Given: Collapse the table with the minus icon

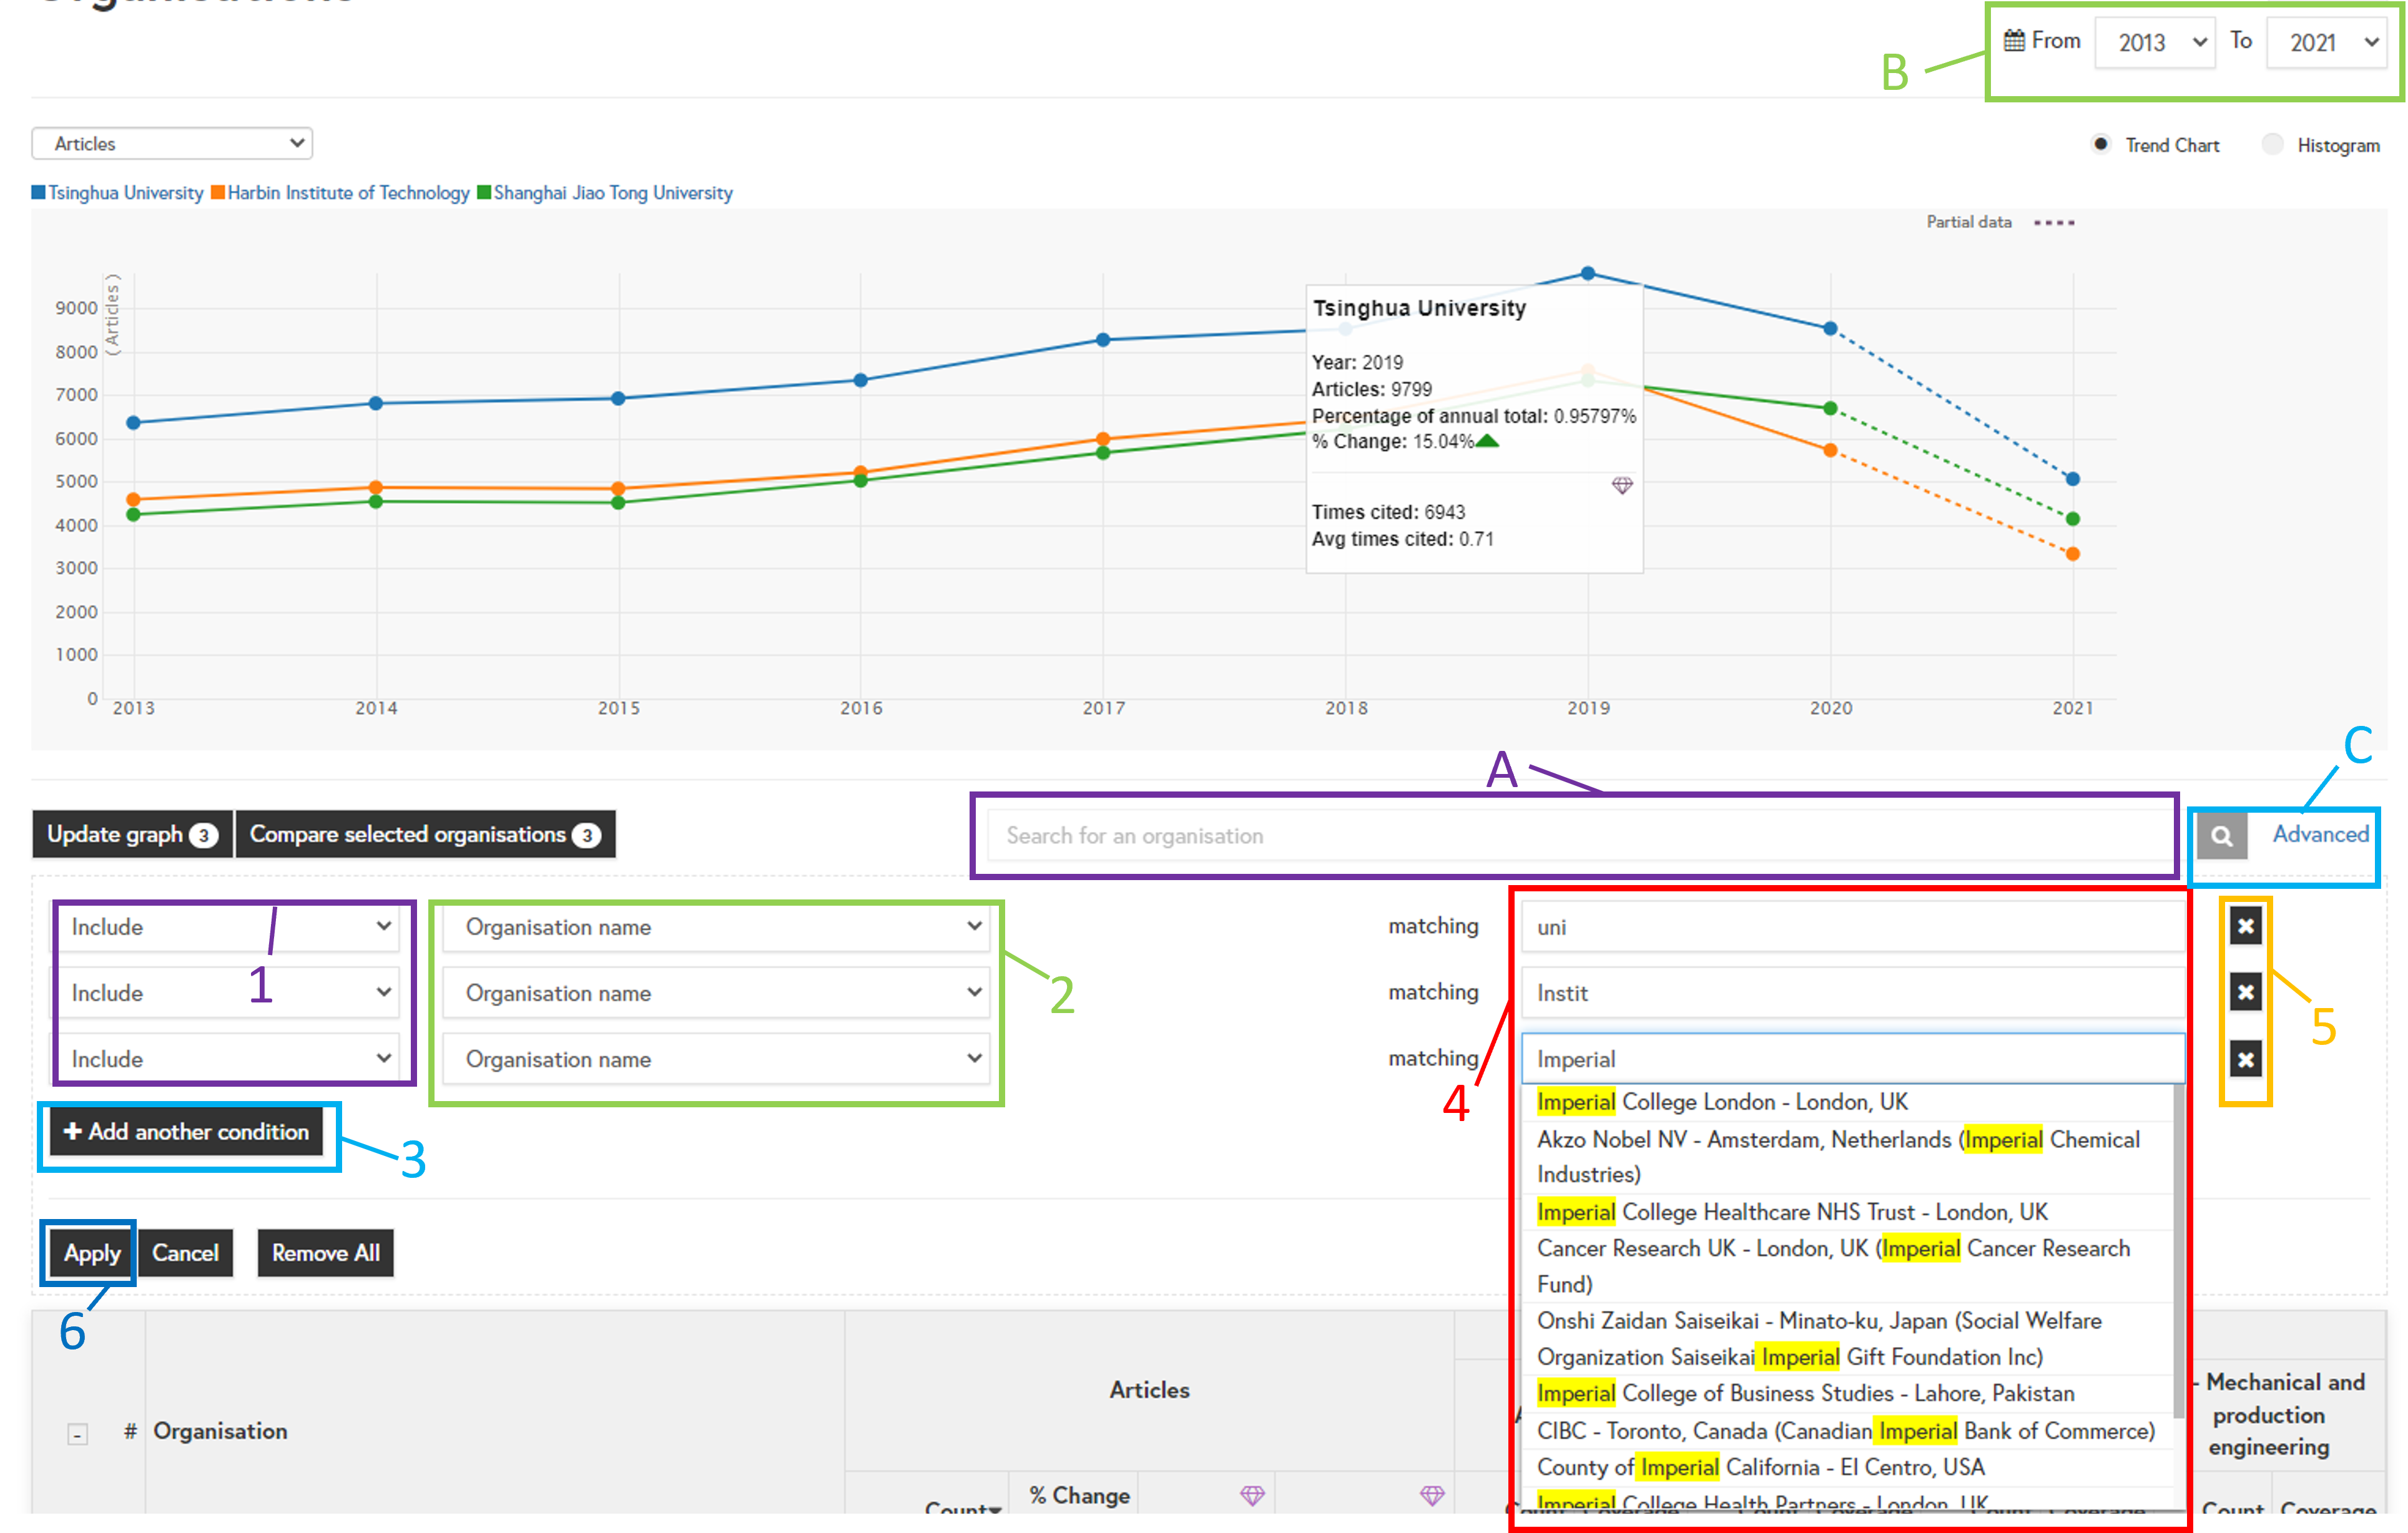Looking at the screenshot, I should [x=77, y=1434].
